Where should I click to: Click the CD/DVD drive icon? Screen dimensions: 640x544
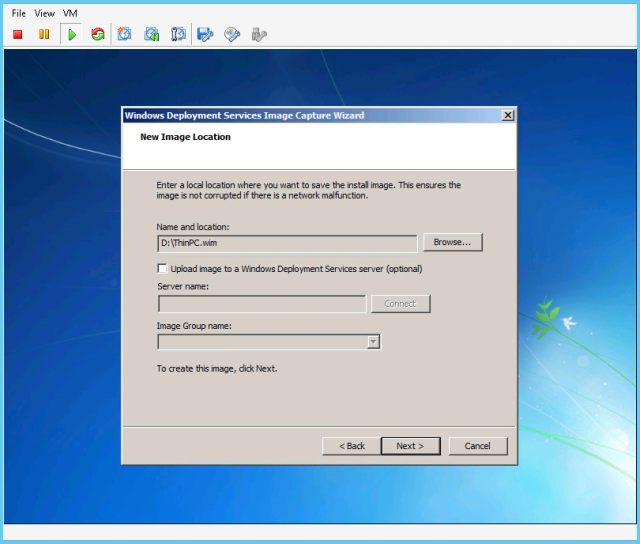232,34
